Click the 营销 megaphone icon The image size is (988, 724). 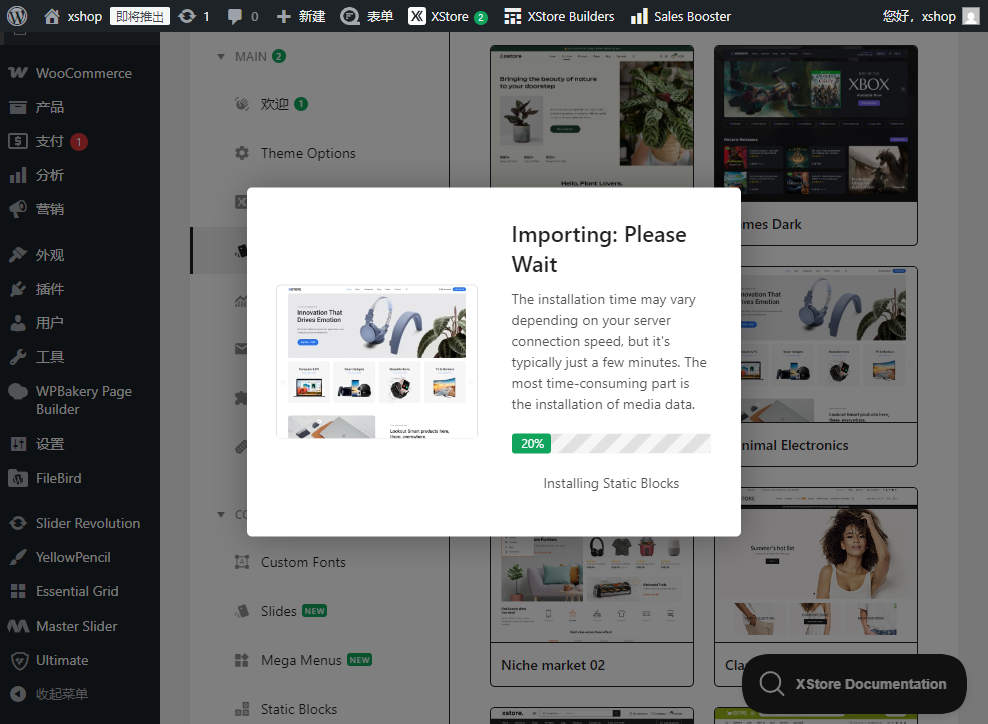18,209
